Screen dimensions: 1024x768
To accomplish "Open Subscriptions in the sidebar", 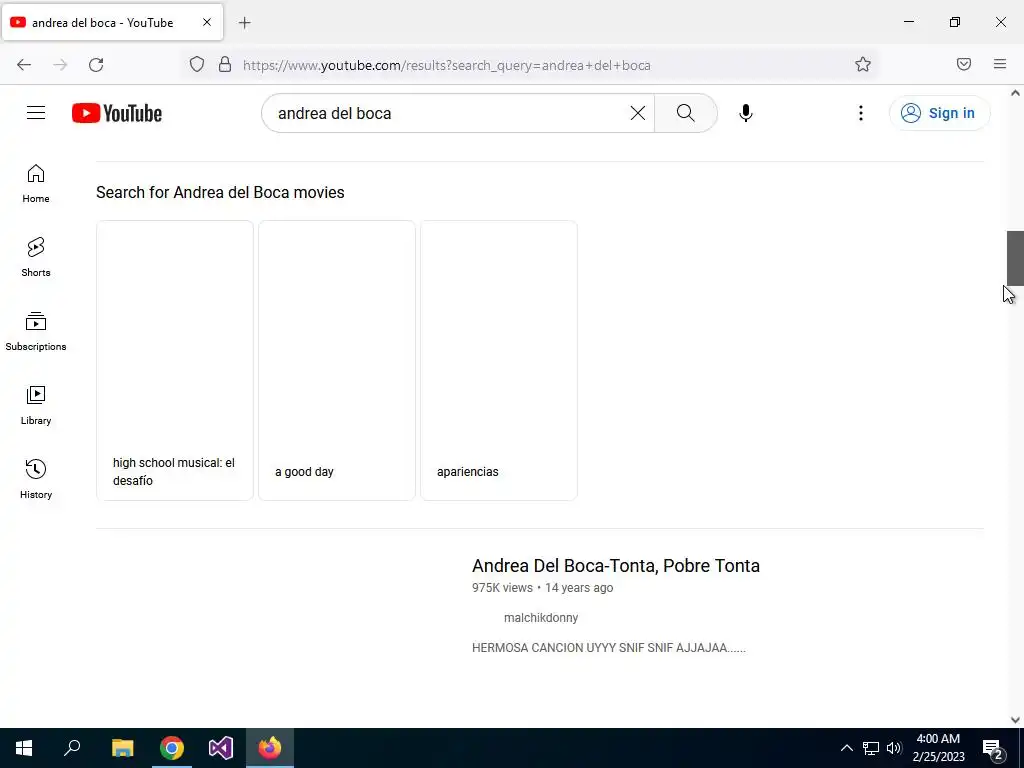I will click(36, 331).
